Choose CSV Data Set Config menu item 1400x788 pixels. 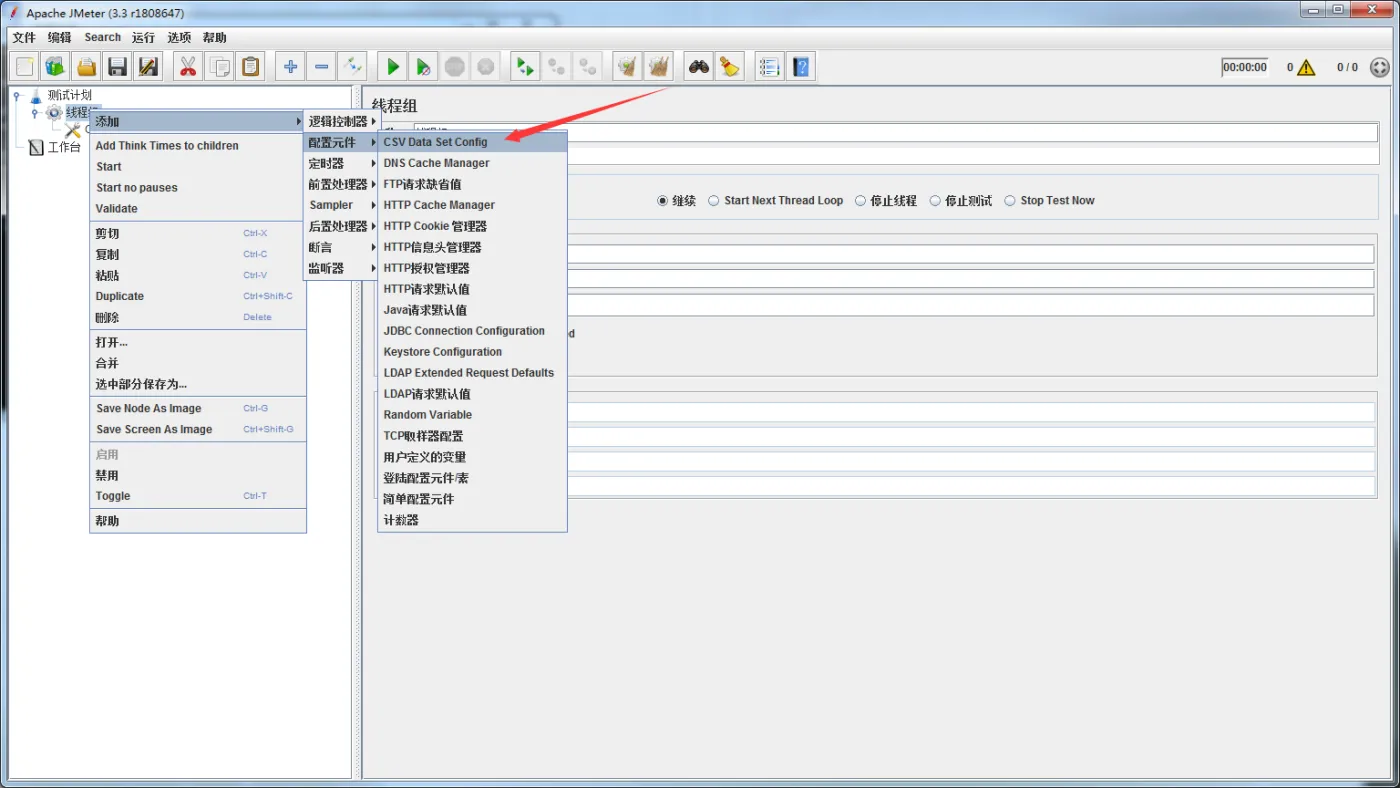click(x=436, y=142)
